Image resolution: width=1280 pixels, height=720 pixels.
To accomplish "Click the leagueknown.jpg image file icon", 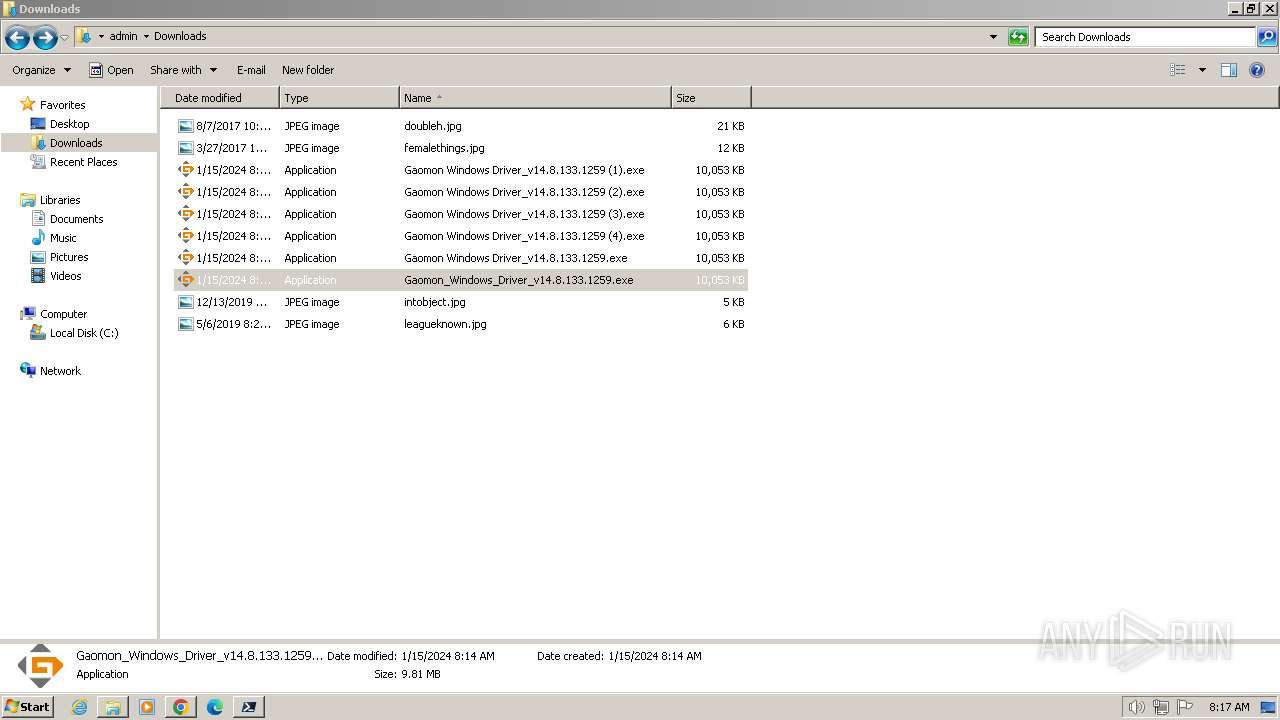I will [x=185, y=324].
